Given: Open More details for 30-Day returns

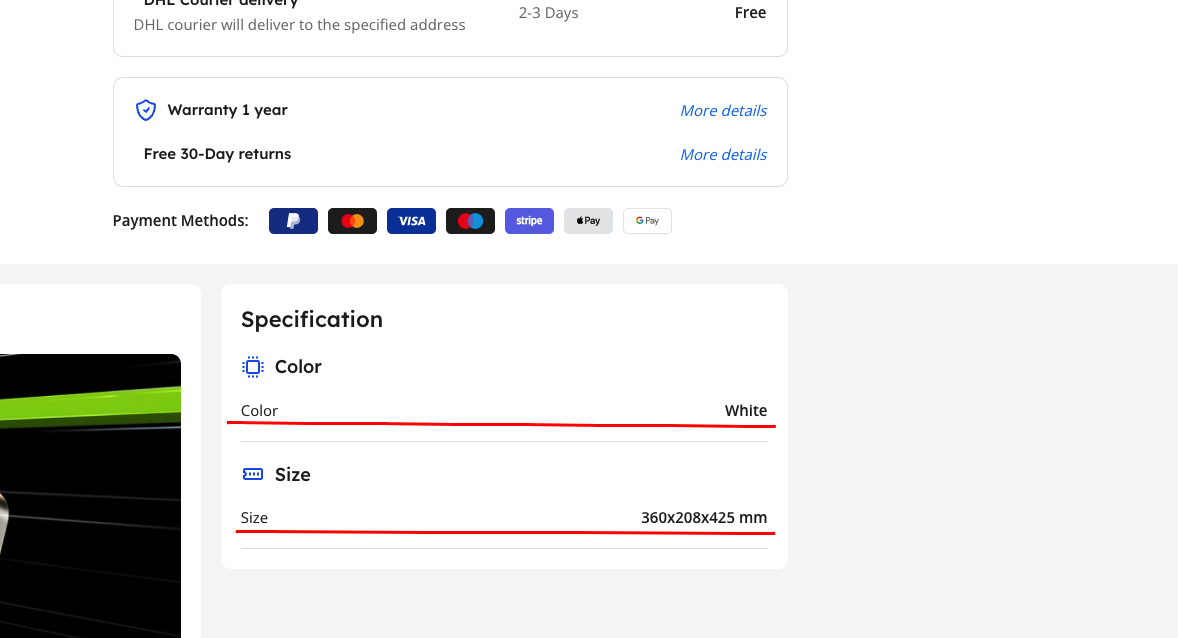Looking at the screenshot, I should pos(723,154).
